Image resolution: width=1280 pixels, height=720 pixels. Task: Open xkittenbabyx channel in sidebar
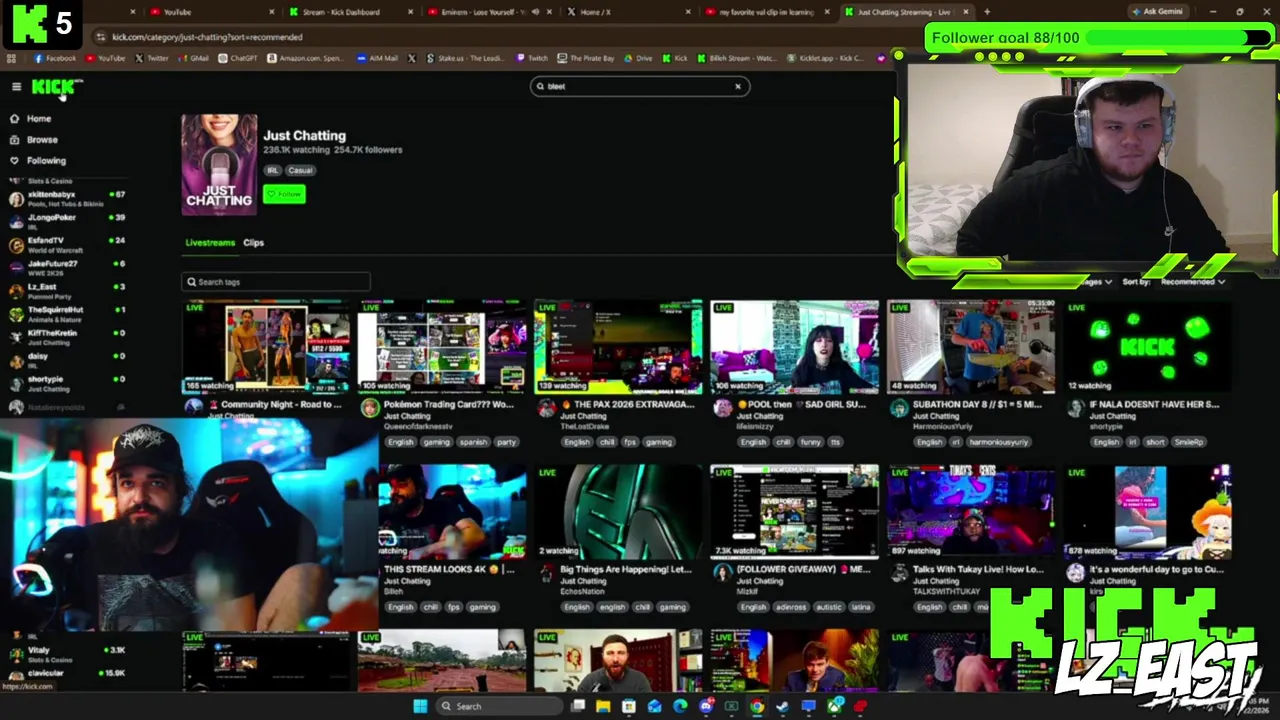click(66, 198)
